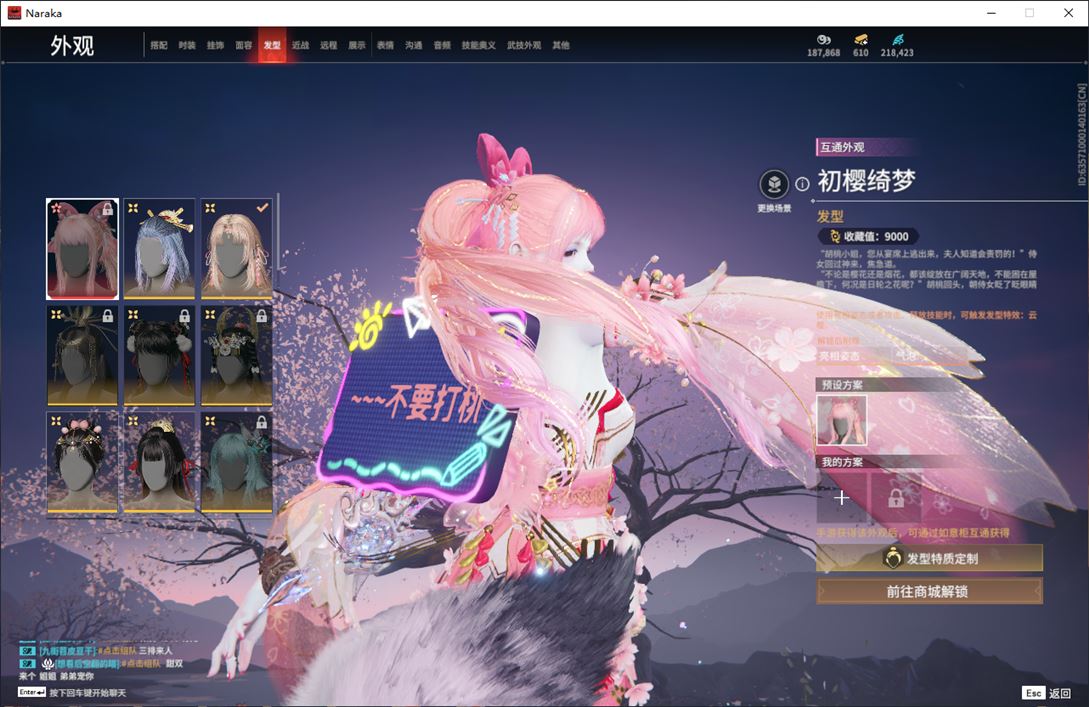Click the locked scheme slot under 我的方案
Screen dimensions: 1089x707
pos(896,497)
